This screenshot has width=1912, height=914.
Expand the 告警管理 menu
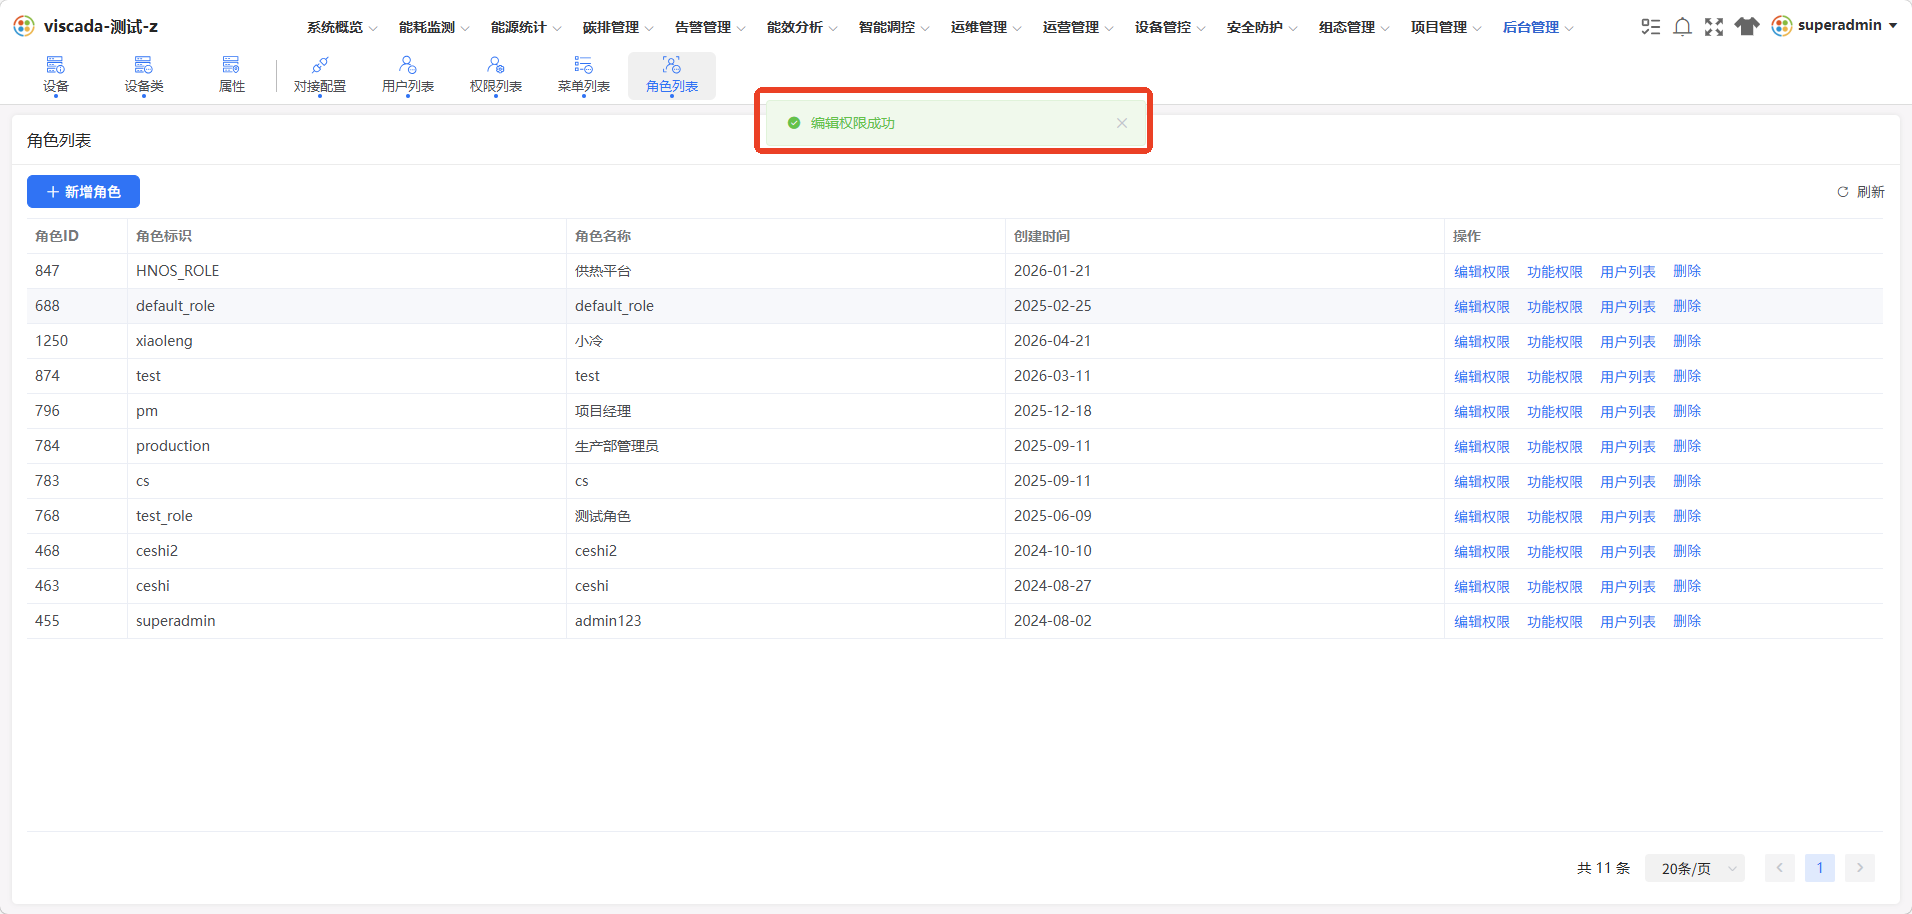[710, 27]
